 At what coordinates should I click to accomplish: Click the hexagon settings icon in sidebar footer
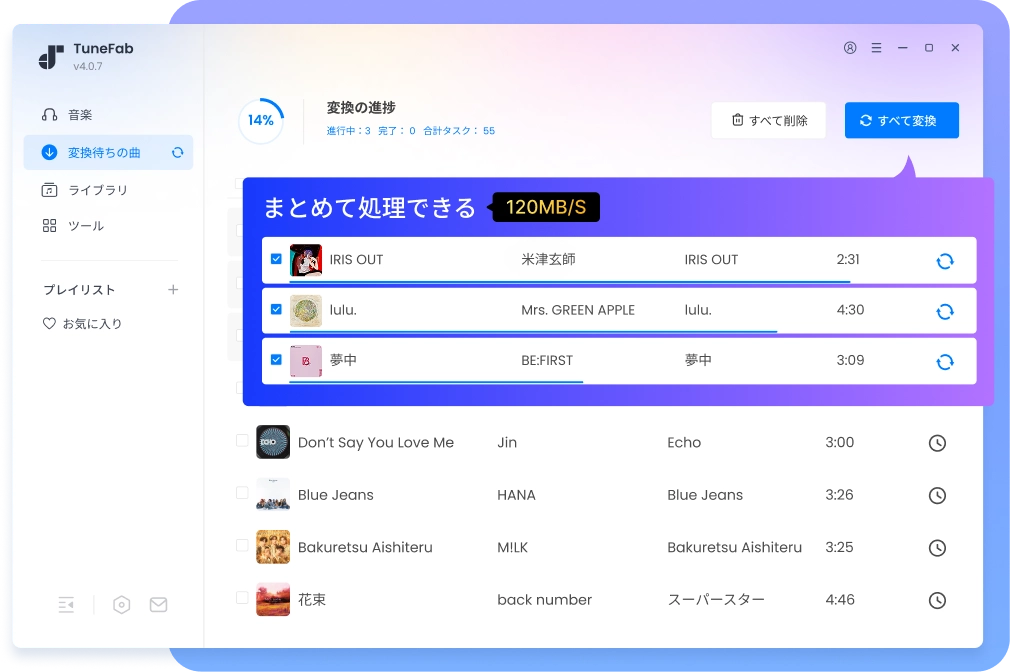122,605
